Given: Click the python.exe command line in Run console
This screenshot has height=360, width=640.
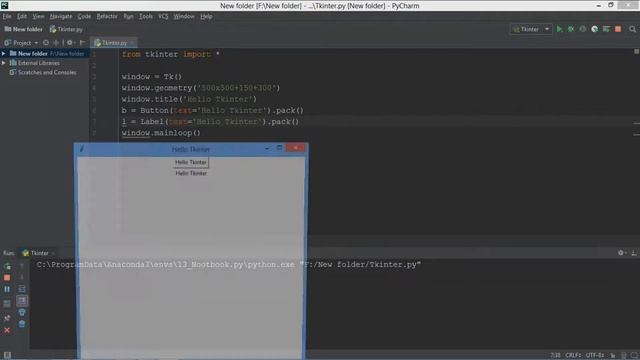Looking at the screenshot, I should point(229,265).
